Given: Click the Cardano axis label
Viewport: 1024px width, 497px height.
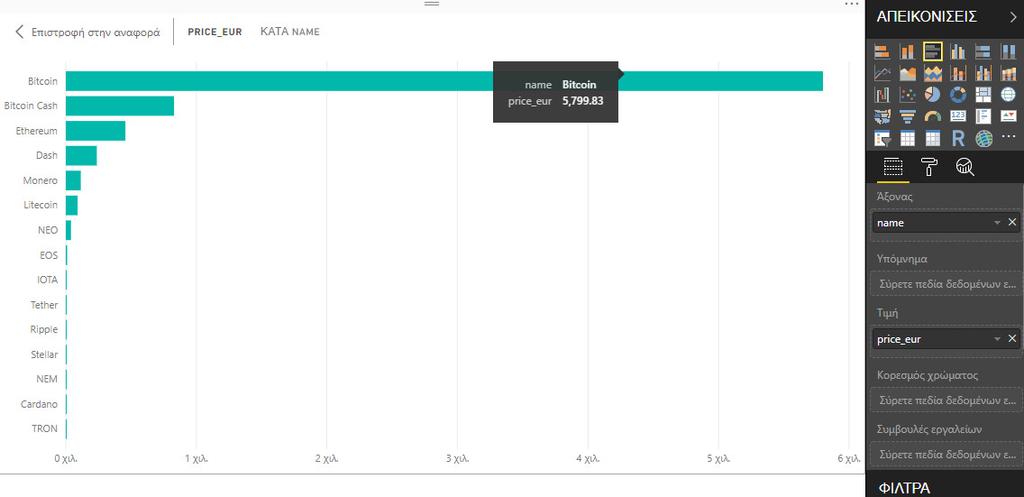Looking at the screenshot, I should click(39, 404).
